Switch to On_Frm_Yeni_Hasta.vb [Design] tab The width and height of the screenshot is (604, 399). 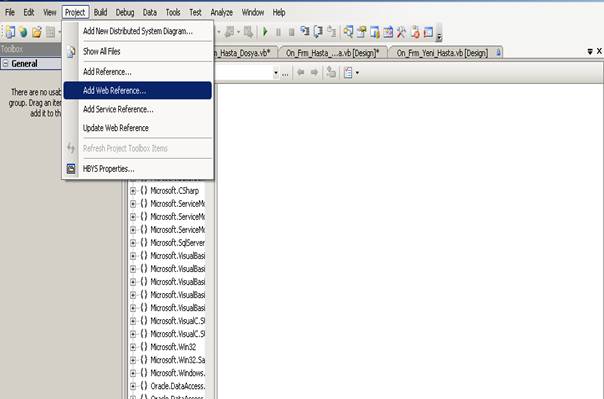click(x=442, y=53)
